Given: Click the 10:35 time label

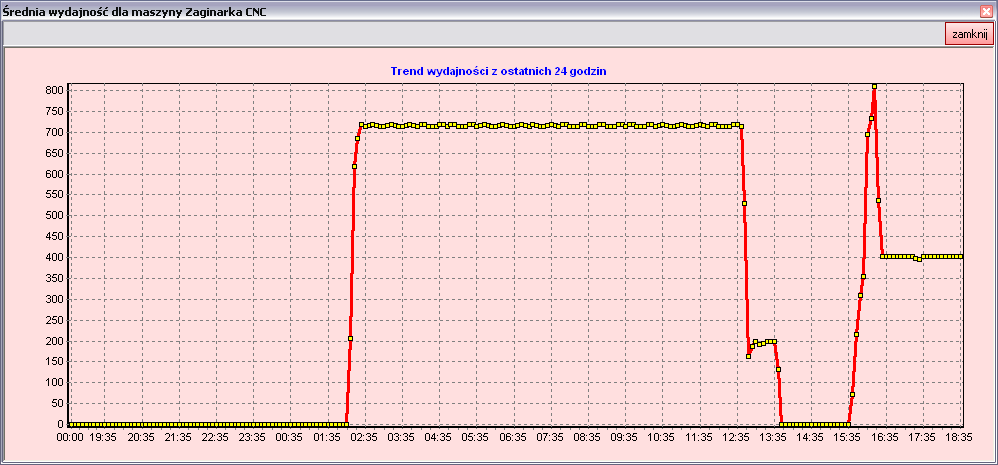Looking at the screenshot, I should 661,438.
